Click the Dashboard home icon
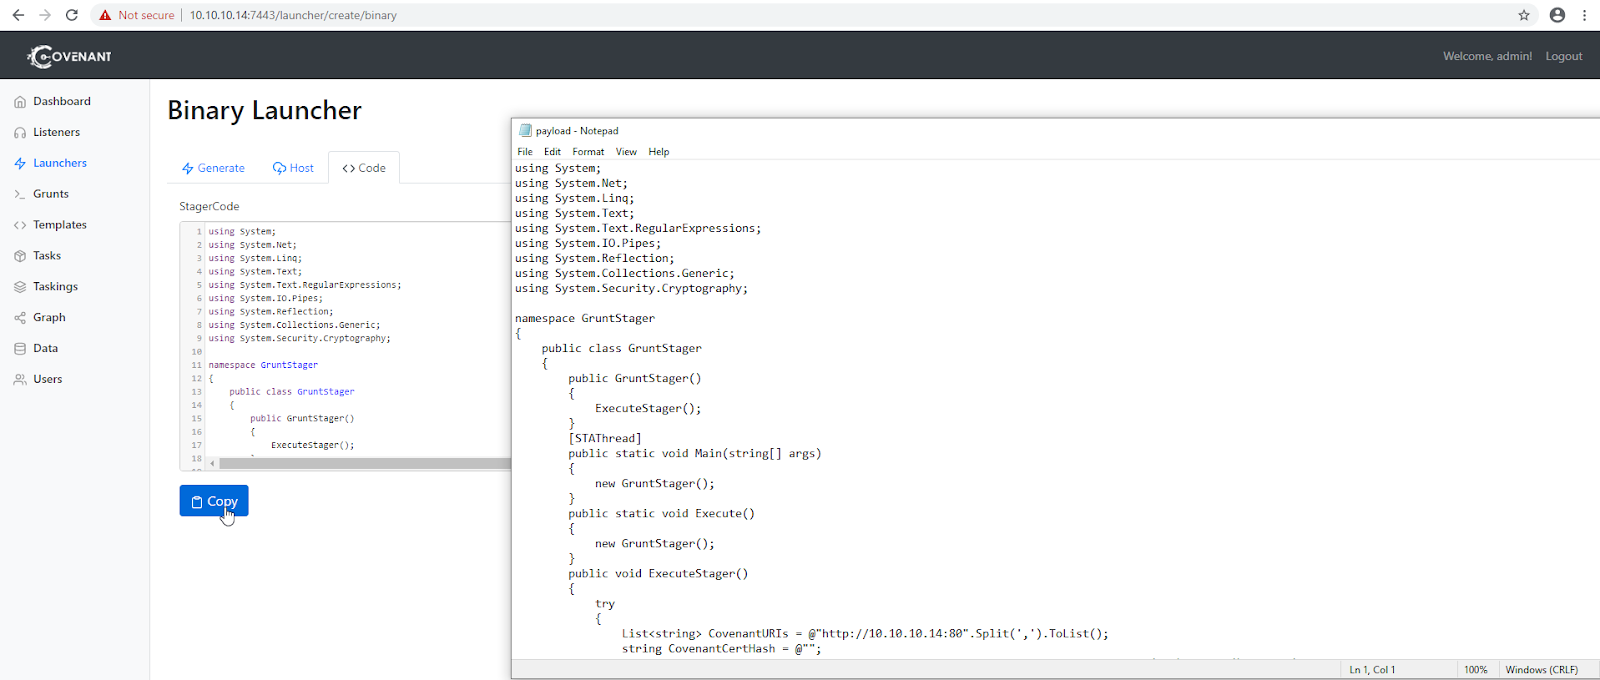Viewport: 1600px width, 680px height. (20, 102)
